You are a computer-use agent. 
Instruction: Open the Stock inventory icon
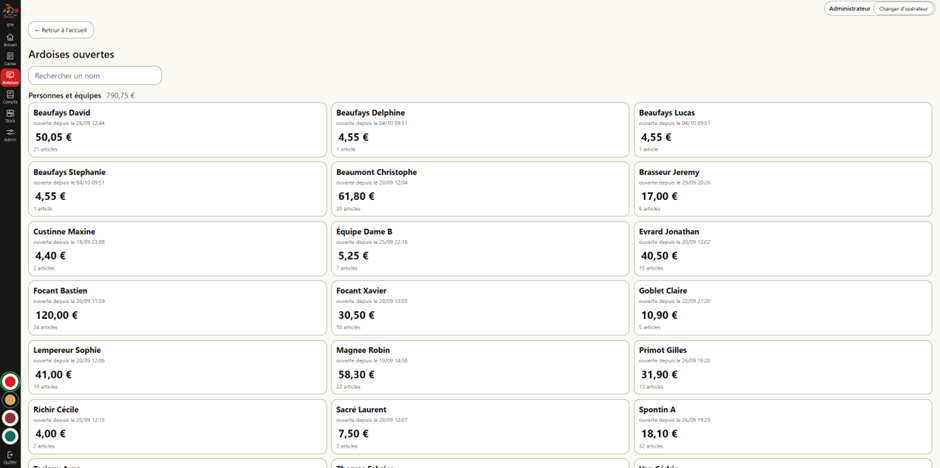click(x=10, y=116)
